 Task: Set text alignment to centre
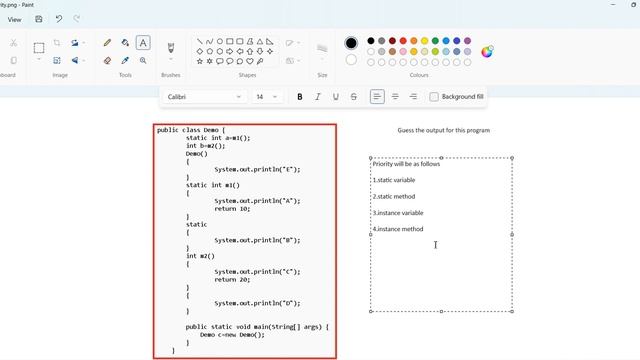(x=395, y=97)
